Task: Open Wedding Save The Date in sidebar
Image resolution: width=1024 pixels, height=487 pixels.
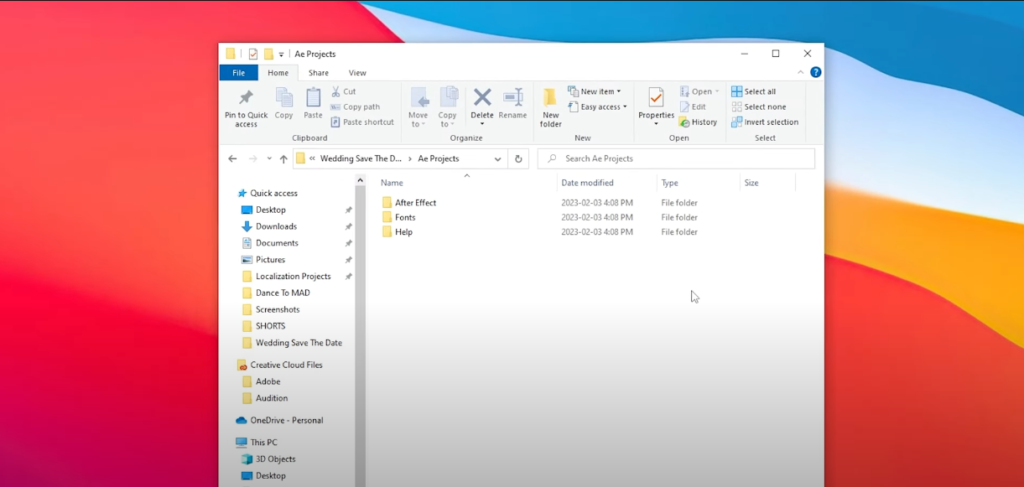Action: [298, 343]
